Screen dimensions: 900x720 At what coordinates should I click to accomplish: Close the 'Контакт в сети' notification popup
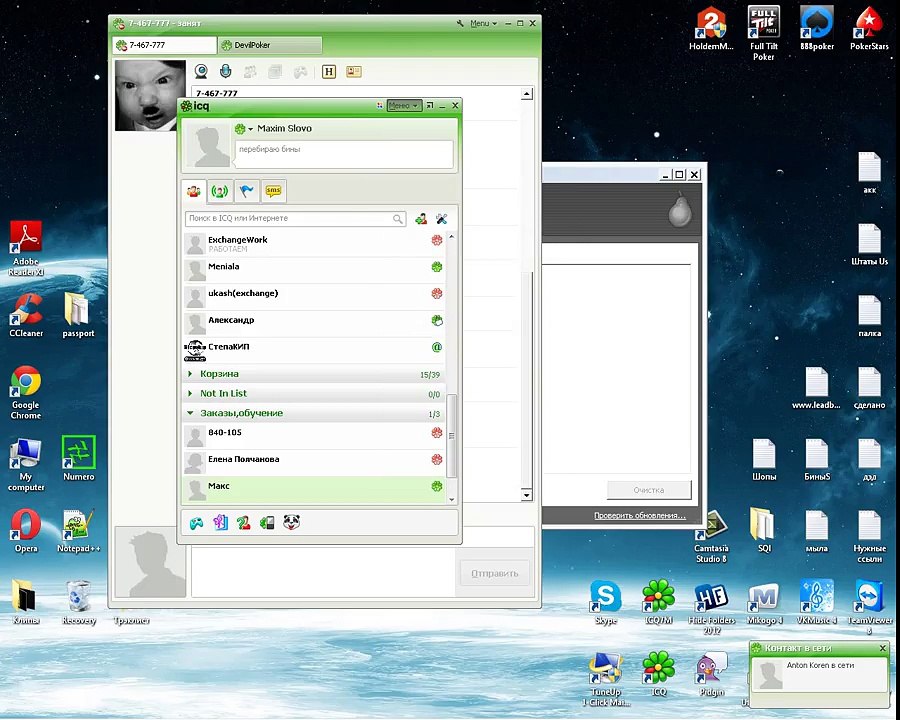(x=883, y=648)
